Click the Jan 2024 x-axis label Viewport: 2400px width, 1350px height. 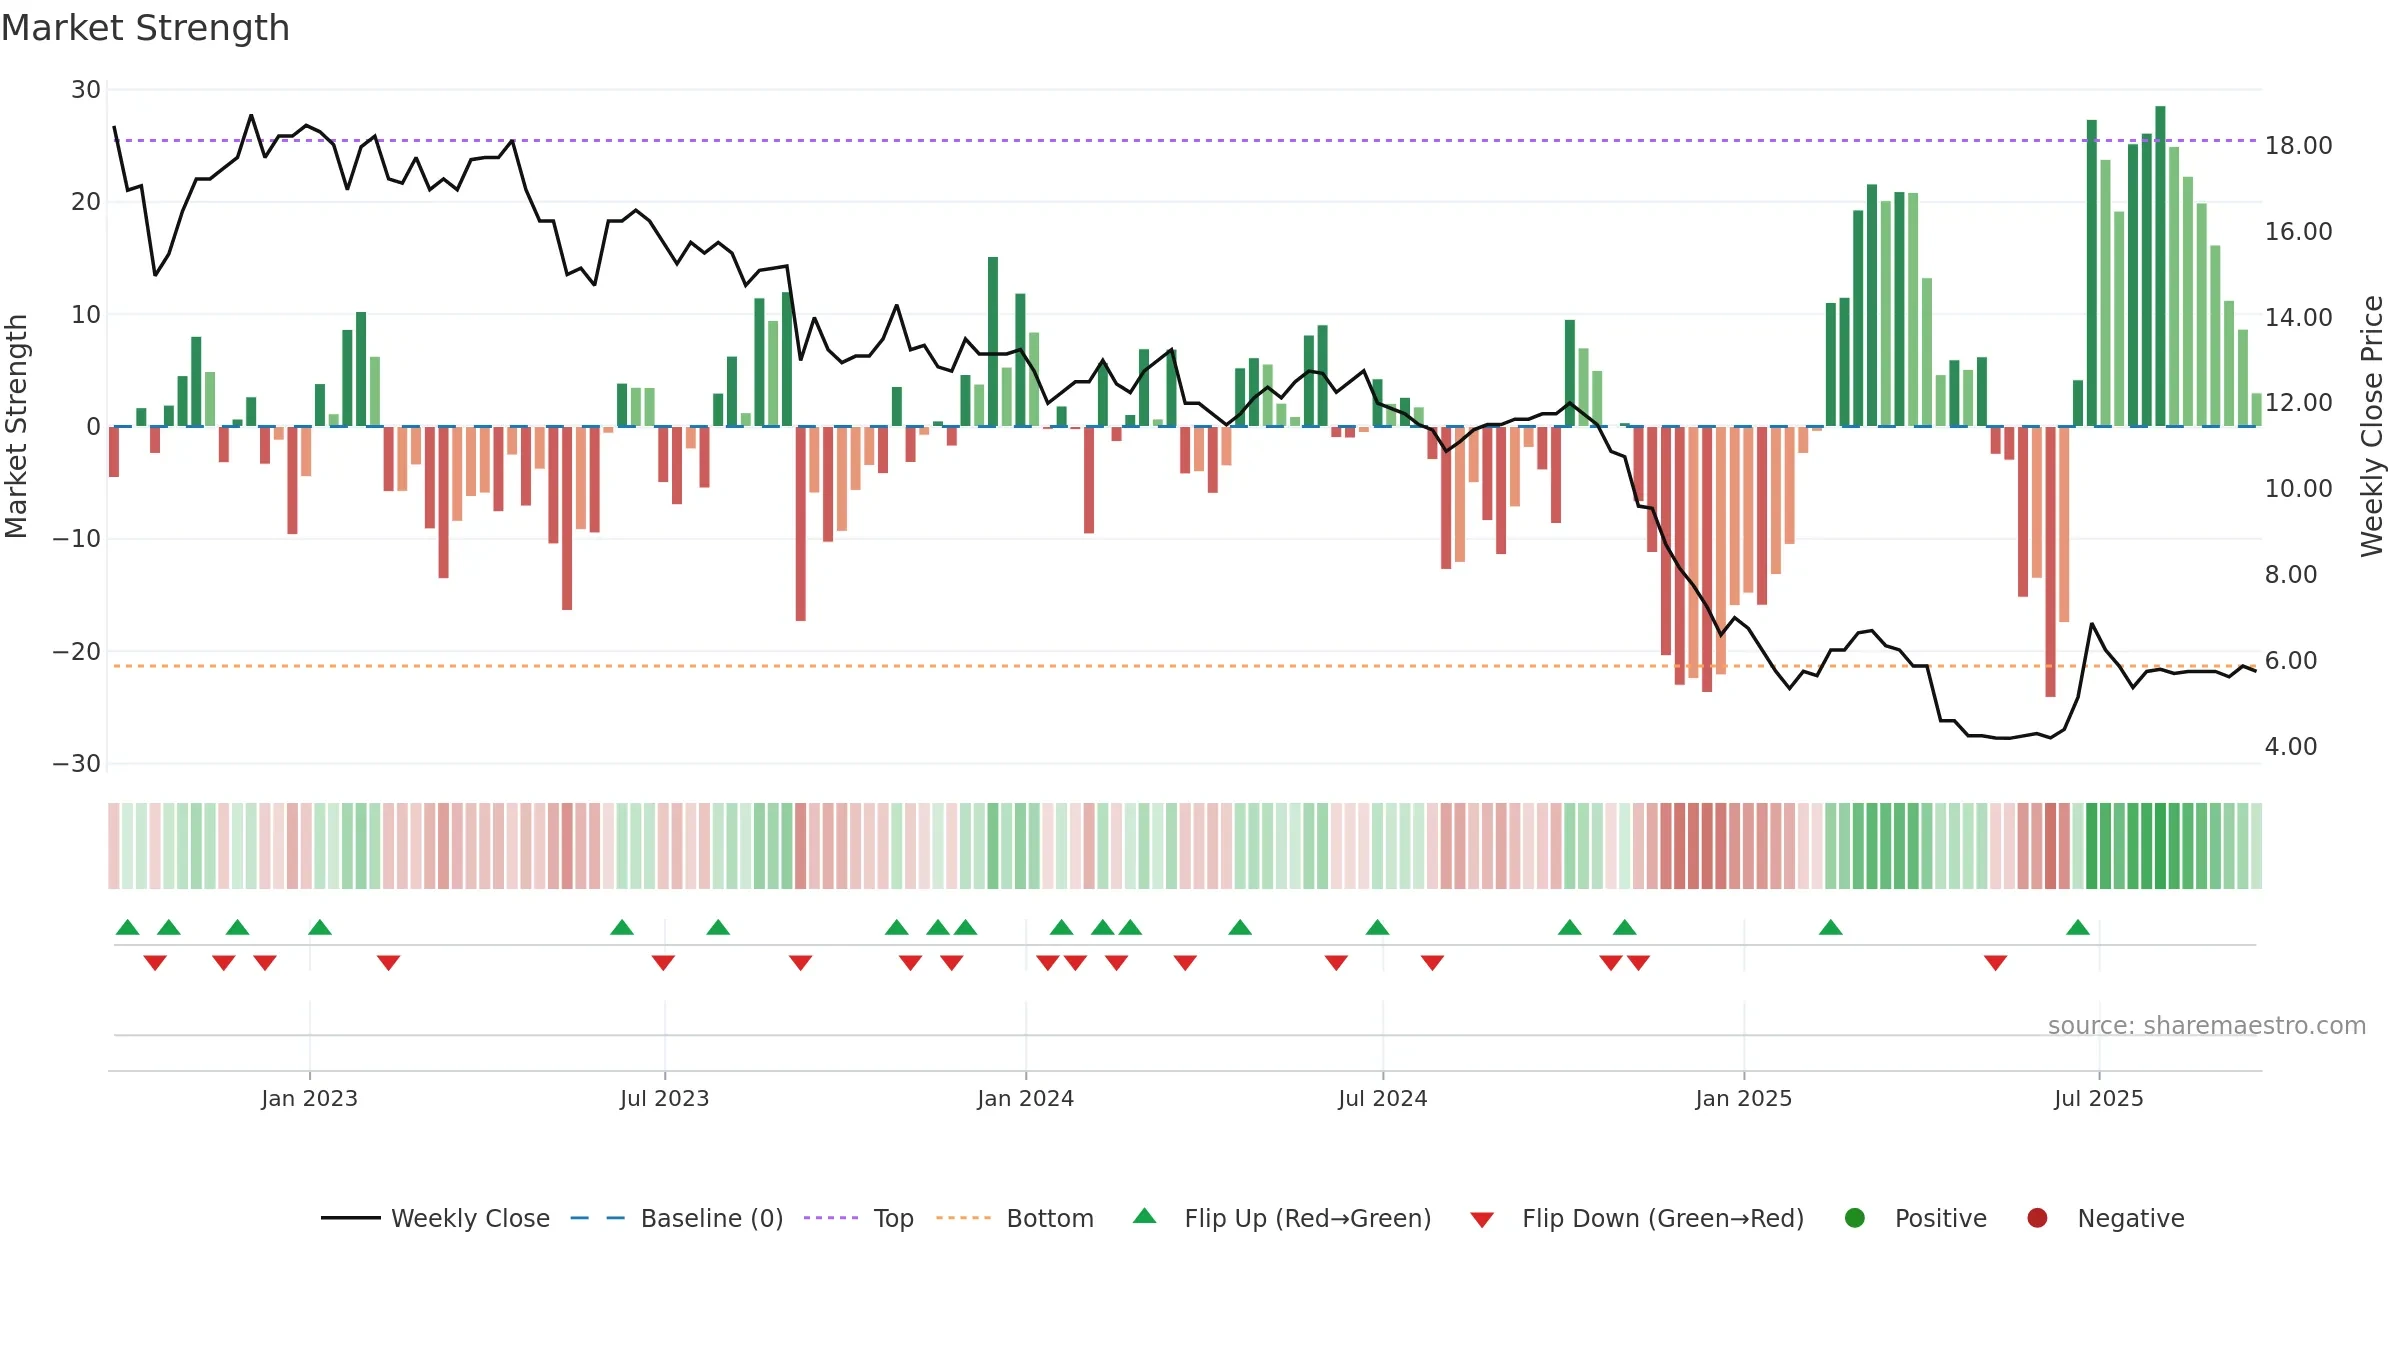1025,1098
